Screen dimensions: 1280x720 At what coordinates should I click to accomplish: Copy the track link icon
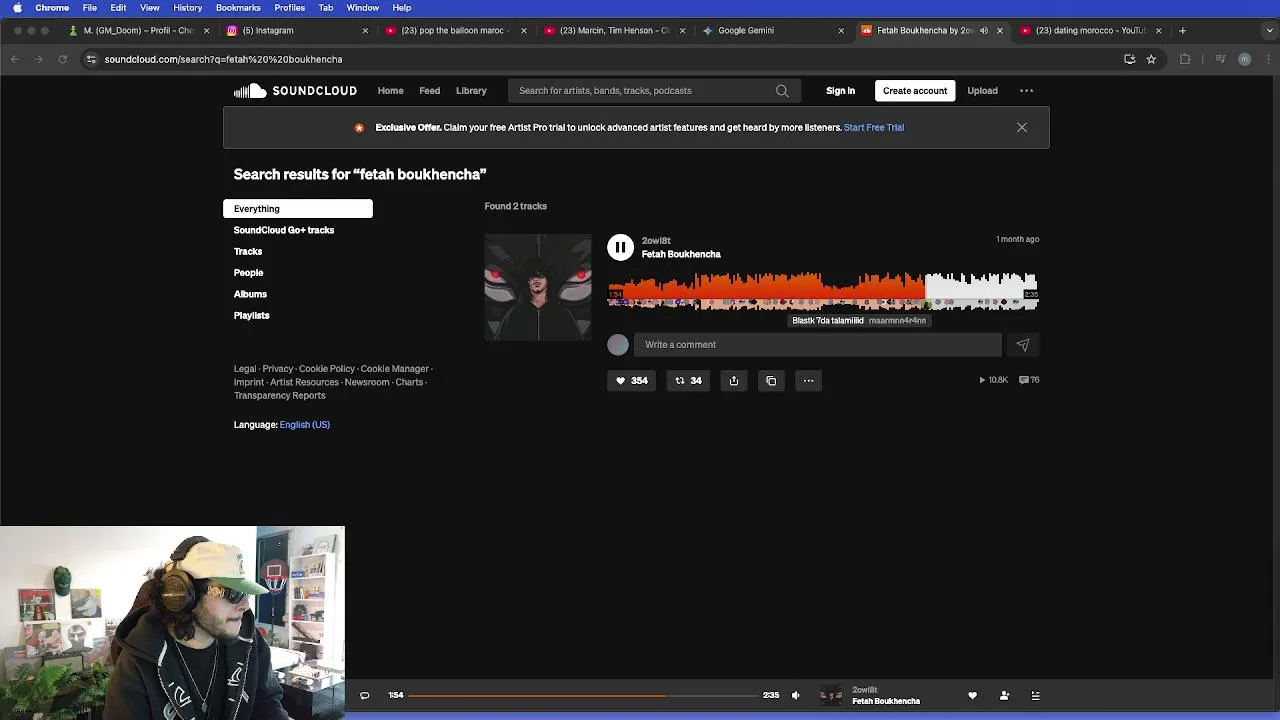point(771,380)
